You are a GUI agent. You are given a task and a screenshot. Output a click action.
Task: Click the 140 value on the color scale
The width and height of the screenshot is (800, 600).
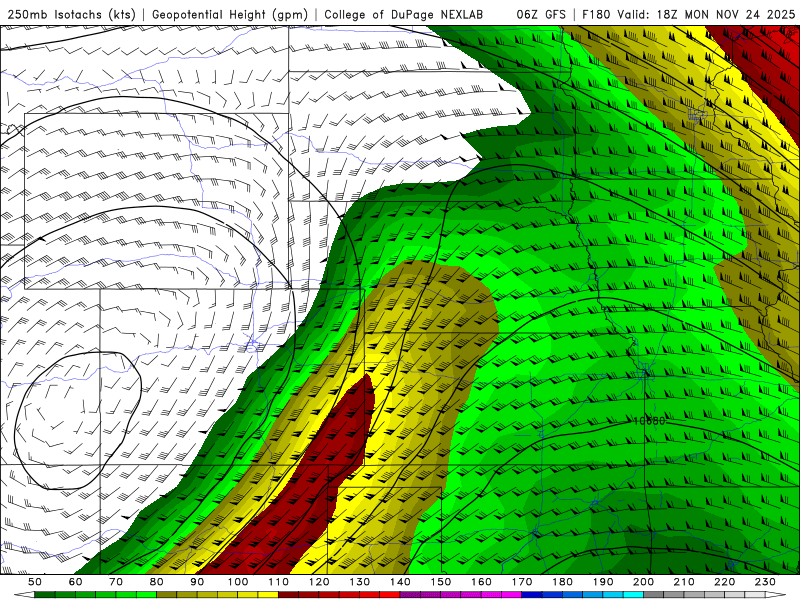click(400, 582)
